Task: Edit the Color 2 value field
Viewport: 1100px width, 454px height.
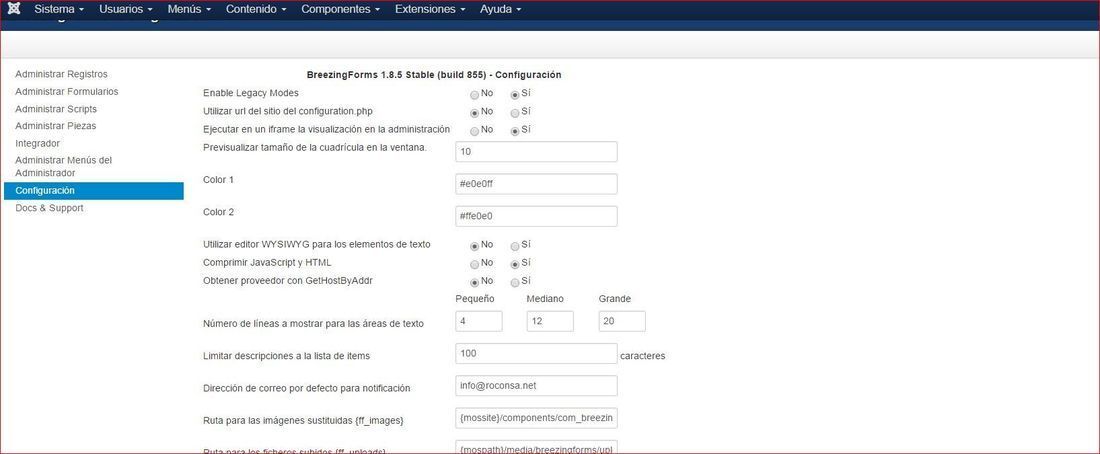Action: point(536,216)
